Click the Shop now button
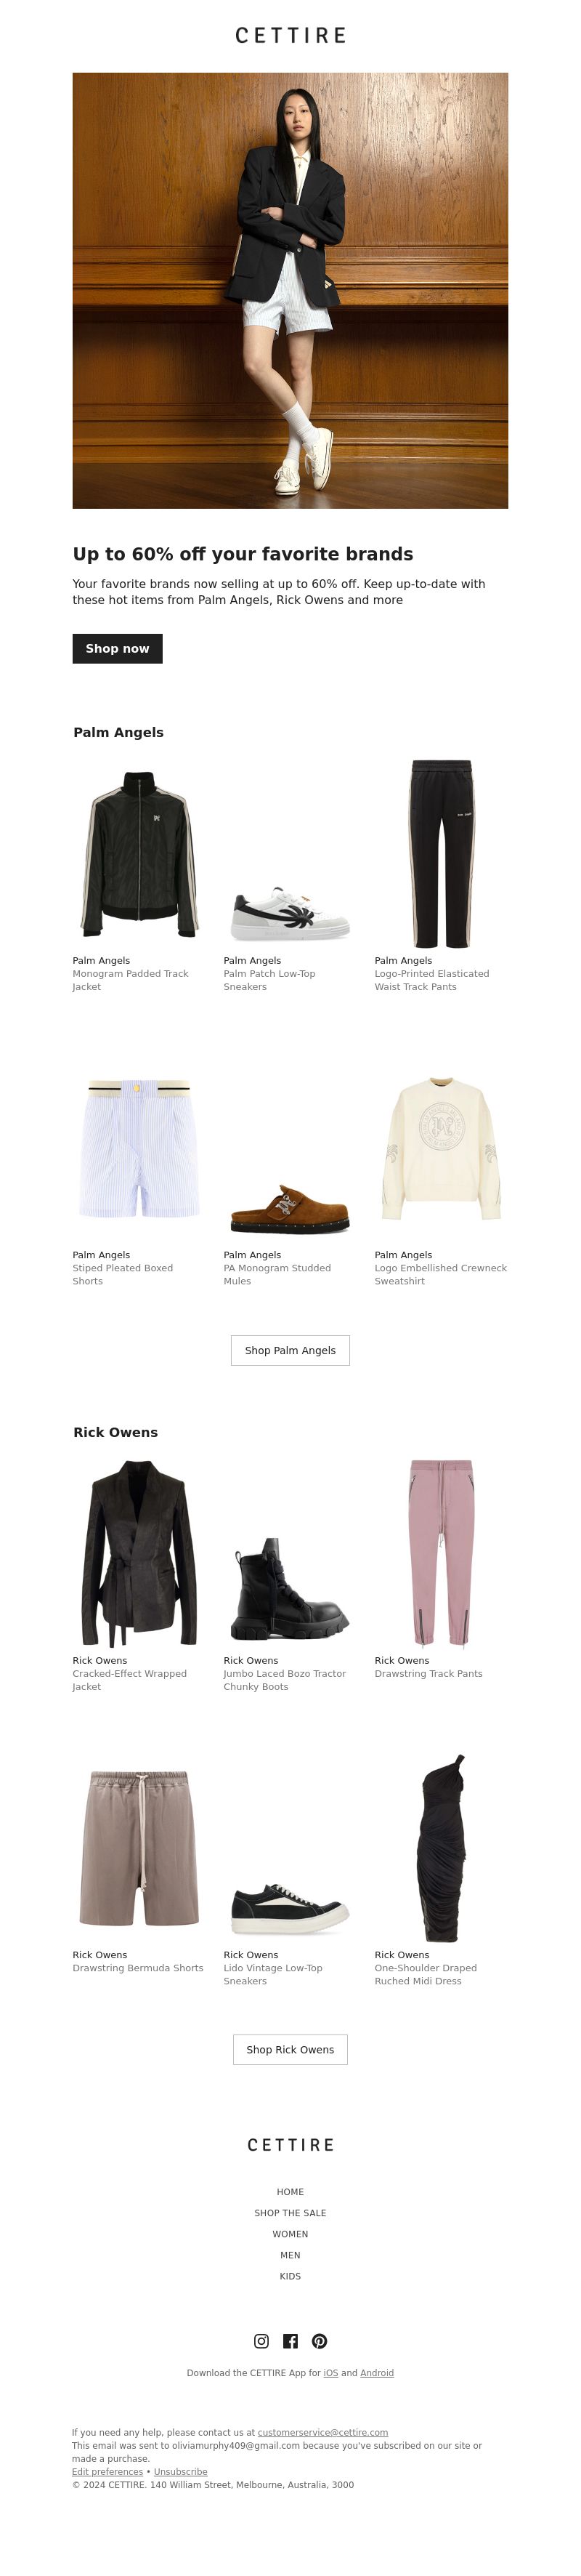Viewport: 581px width, 2576px height. (117, 648)
